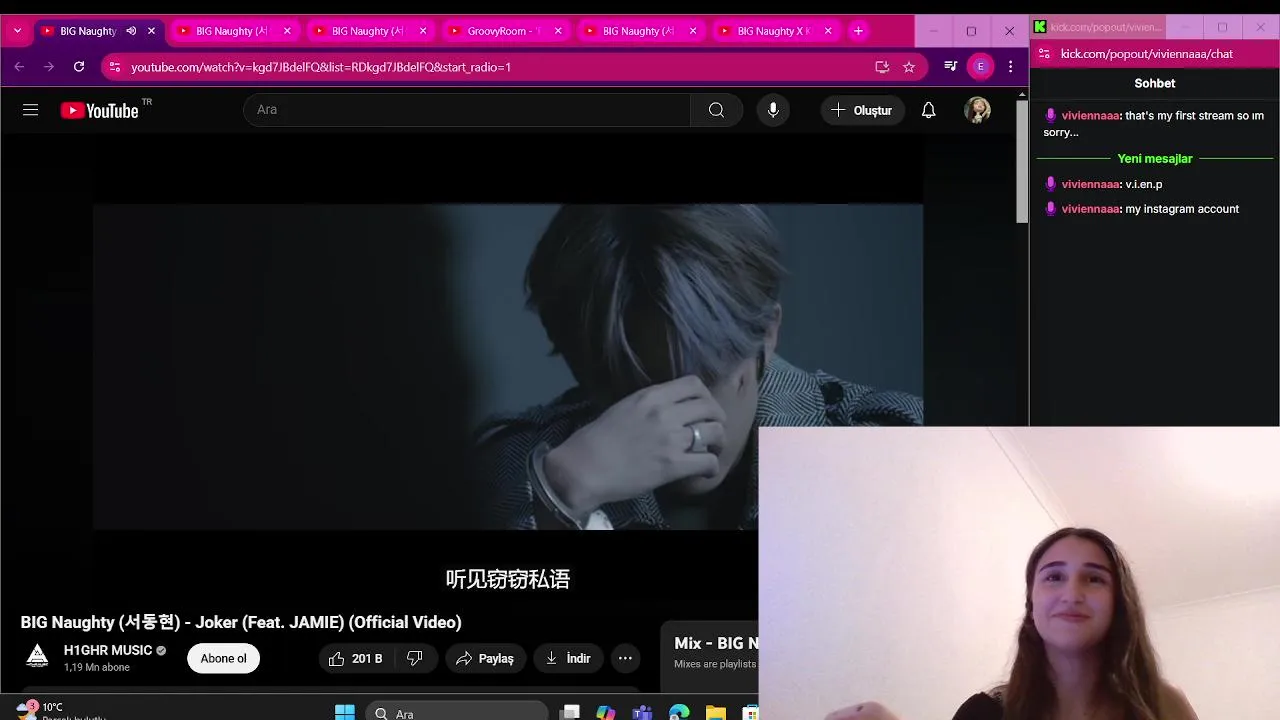
Task: Open the Oluştur create menu
Action: tap(863, 110)
